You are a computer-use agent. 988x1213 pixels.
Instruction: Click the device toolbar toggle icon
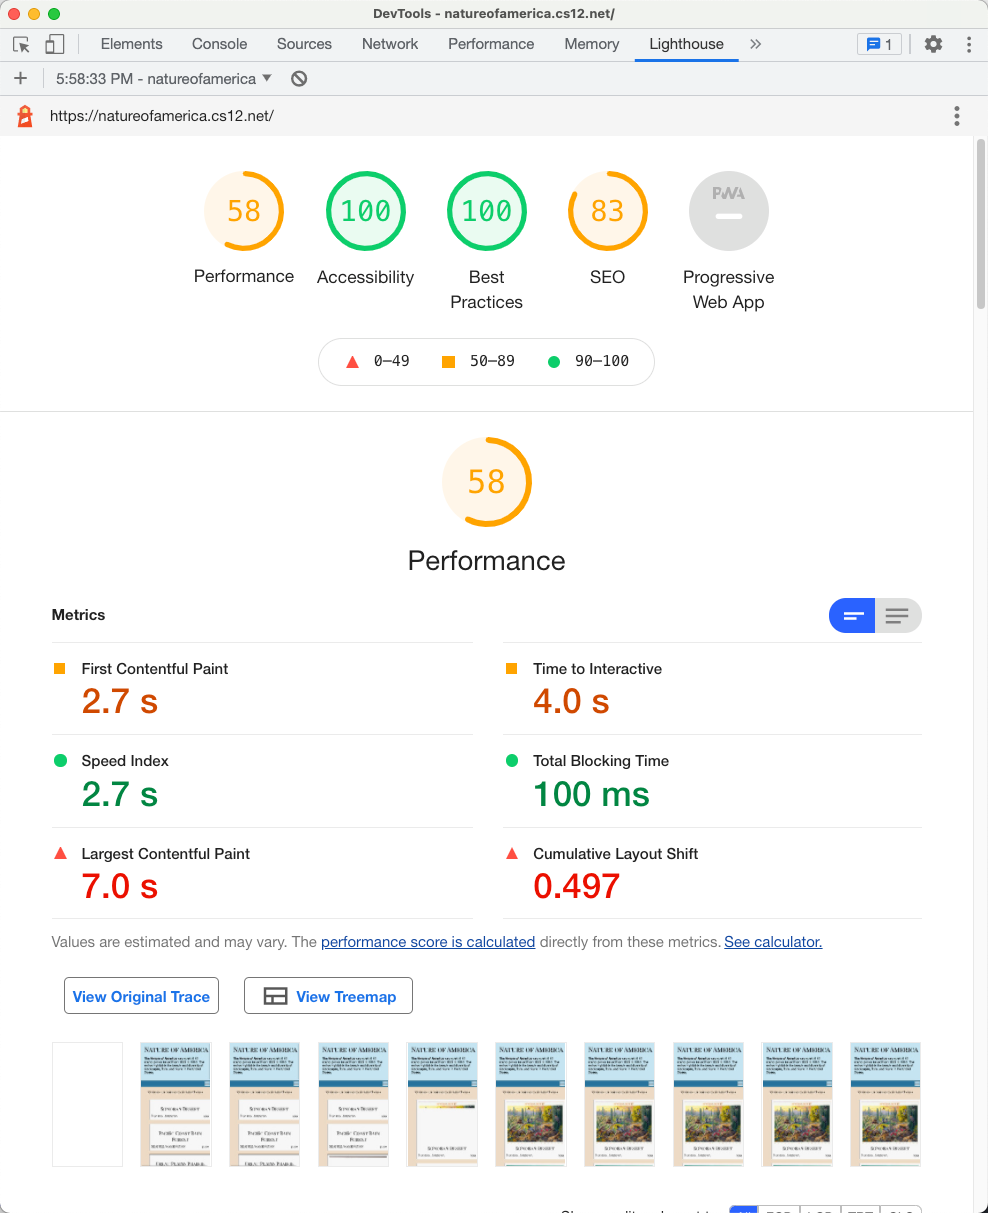55,44
